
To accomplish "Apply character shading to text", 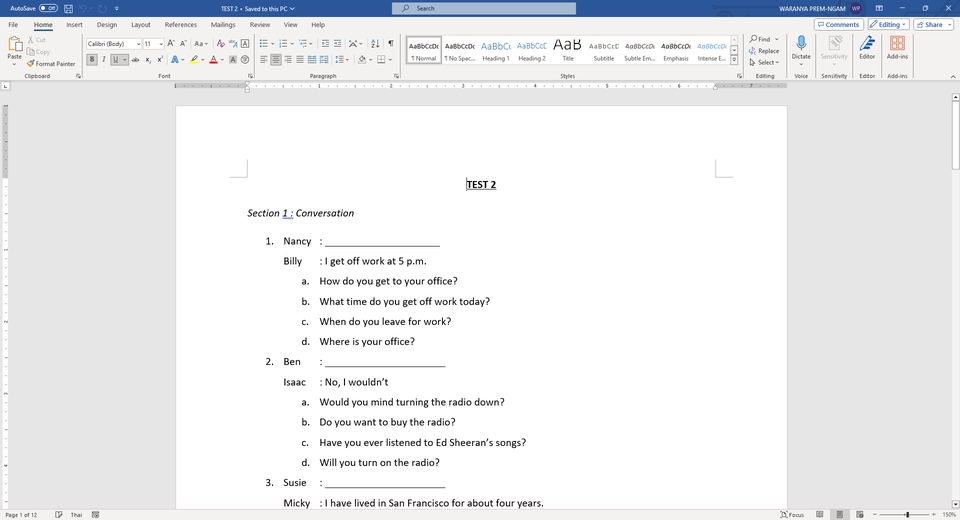I will click(233, 59).
